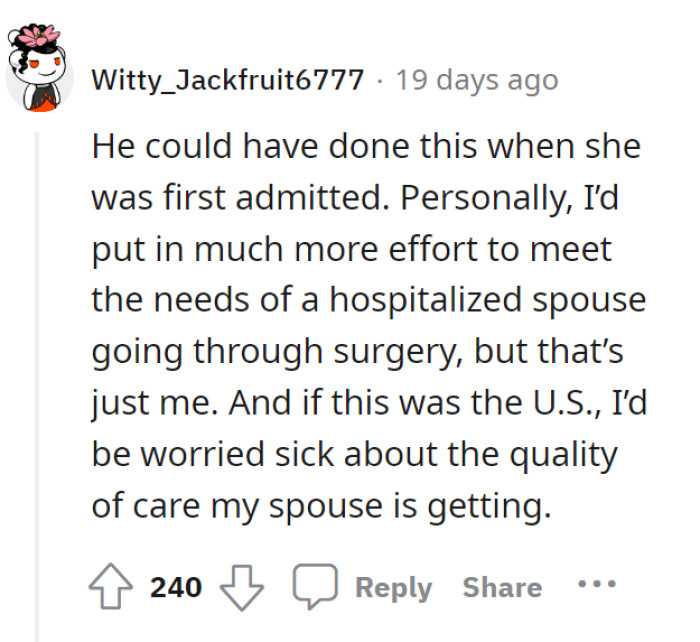Upvote Witty_Jackfruit6777's comment
The image size is (700, 642).
112,587
